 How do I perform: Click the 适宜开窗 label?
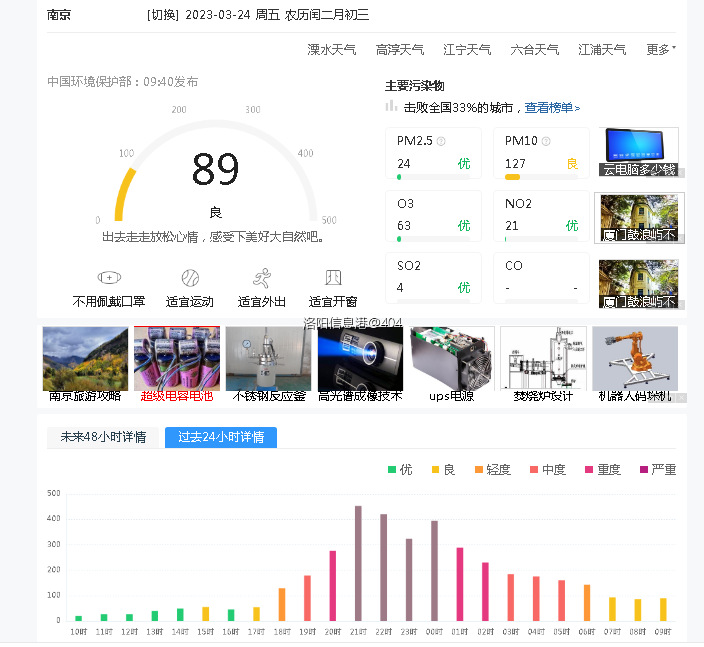[333, 302]
